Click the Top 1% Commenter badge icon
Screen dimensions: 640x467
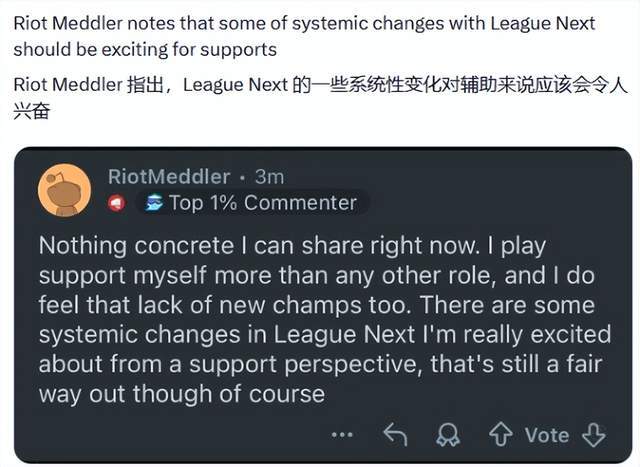[154, 204]
